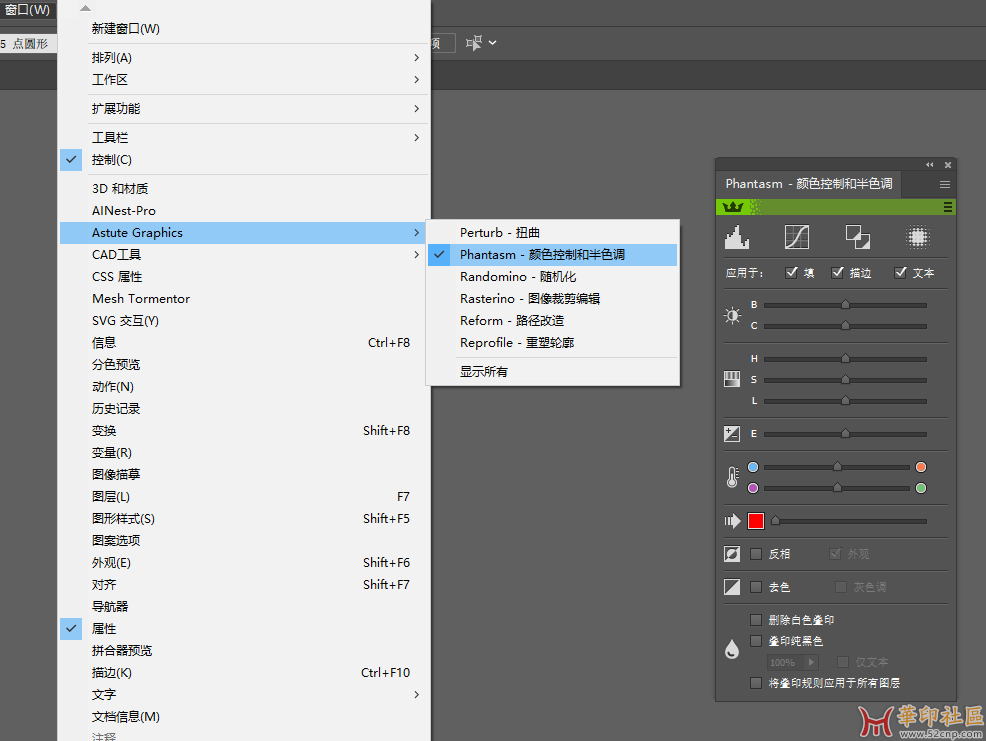Click the shift-to-color arrow icon

tap(732, 521)
